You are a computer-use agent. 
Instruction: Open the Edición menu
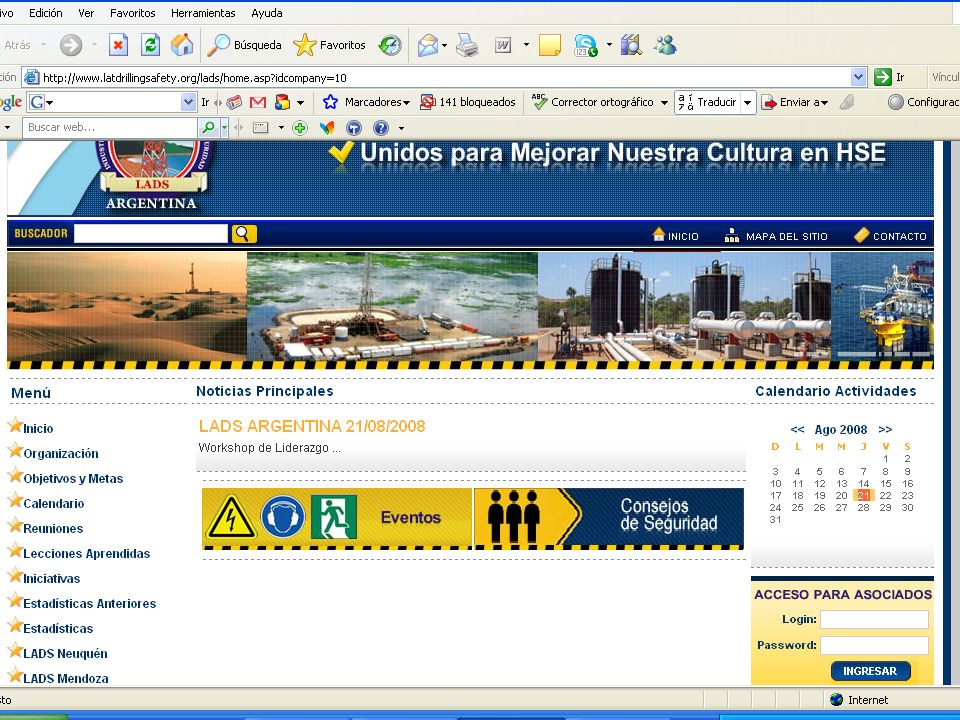45,13
